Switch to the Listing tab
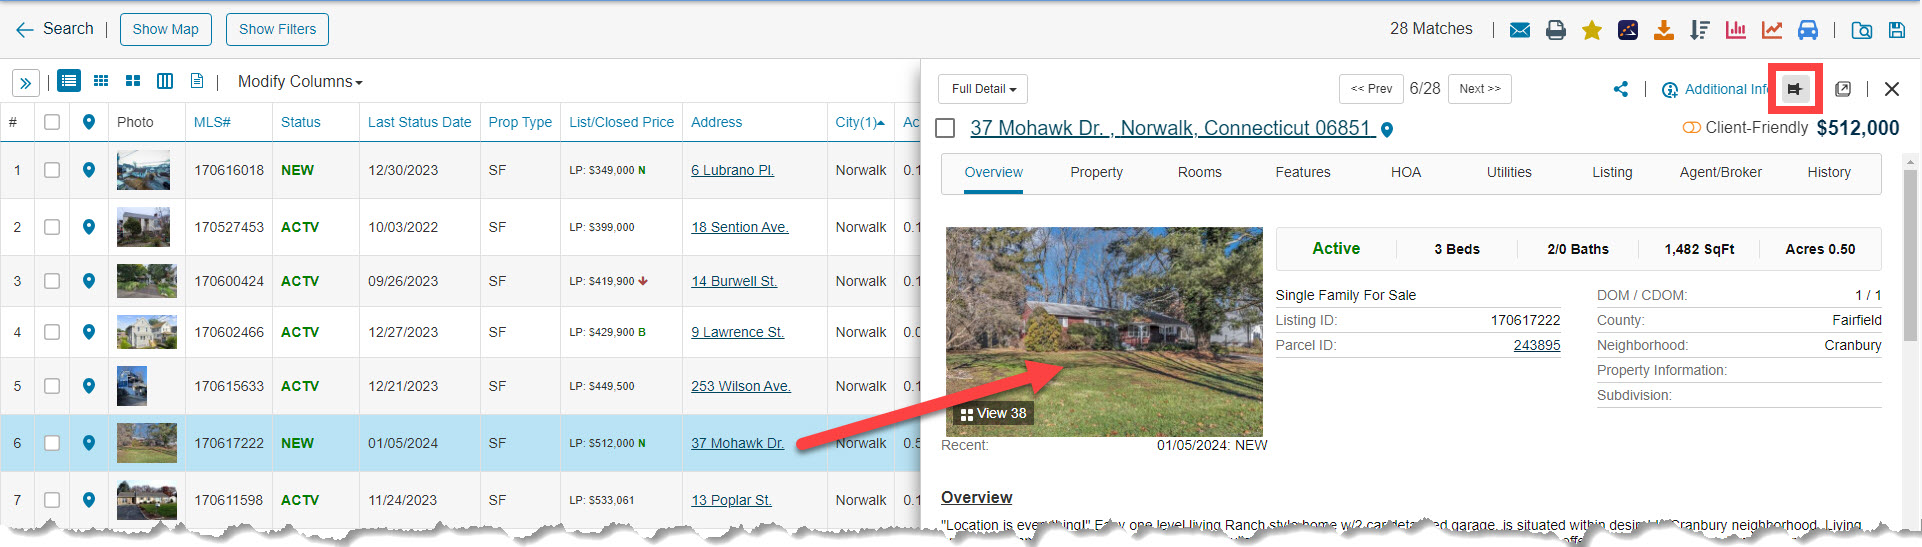This screenshot has height=547, width=1922. click(x=1612, y=172)
